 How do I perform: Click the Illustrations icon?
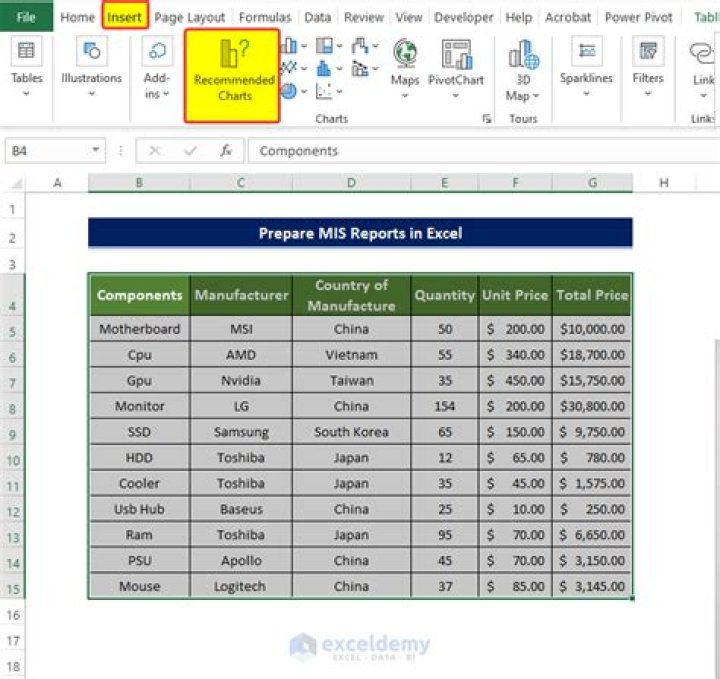pyautogui.click(x=92, y=51)
